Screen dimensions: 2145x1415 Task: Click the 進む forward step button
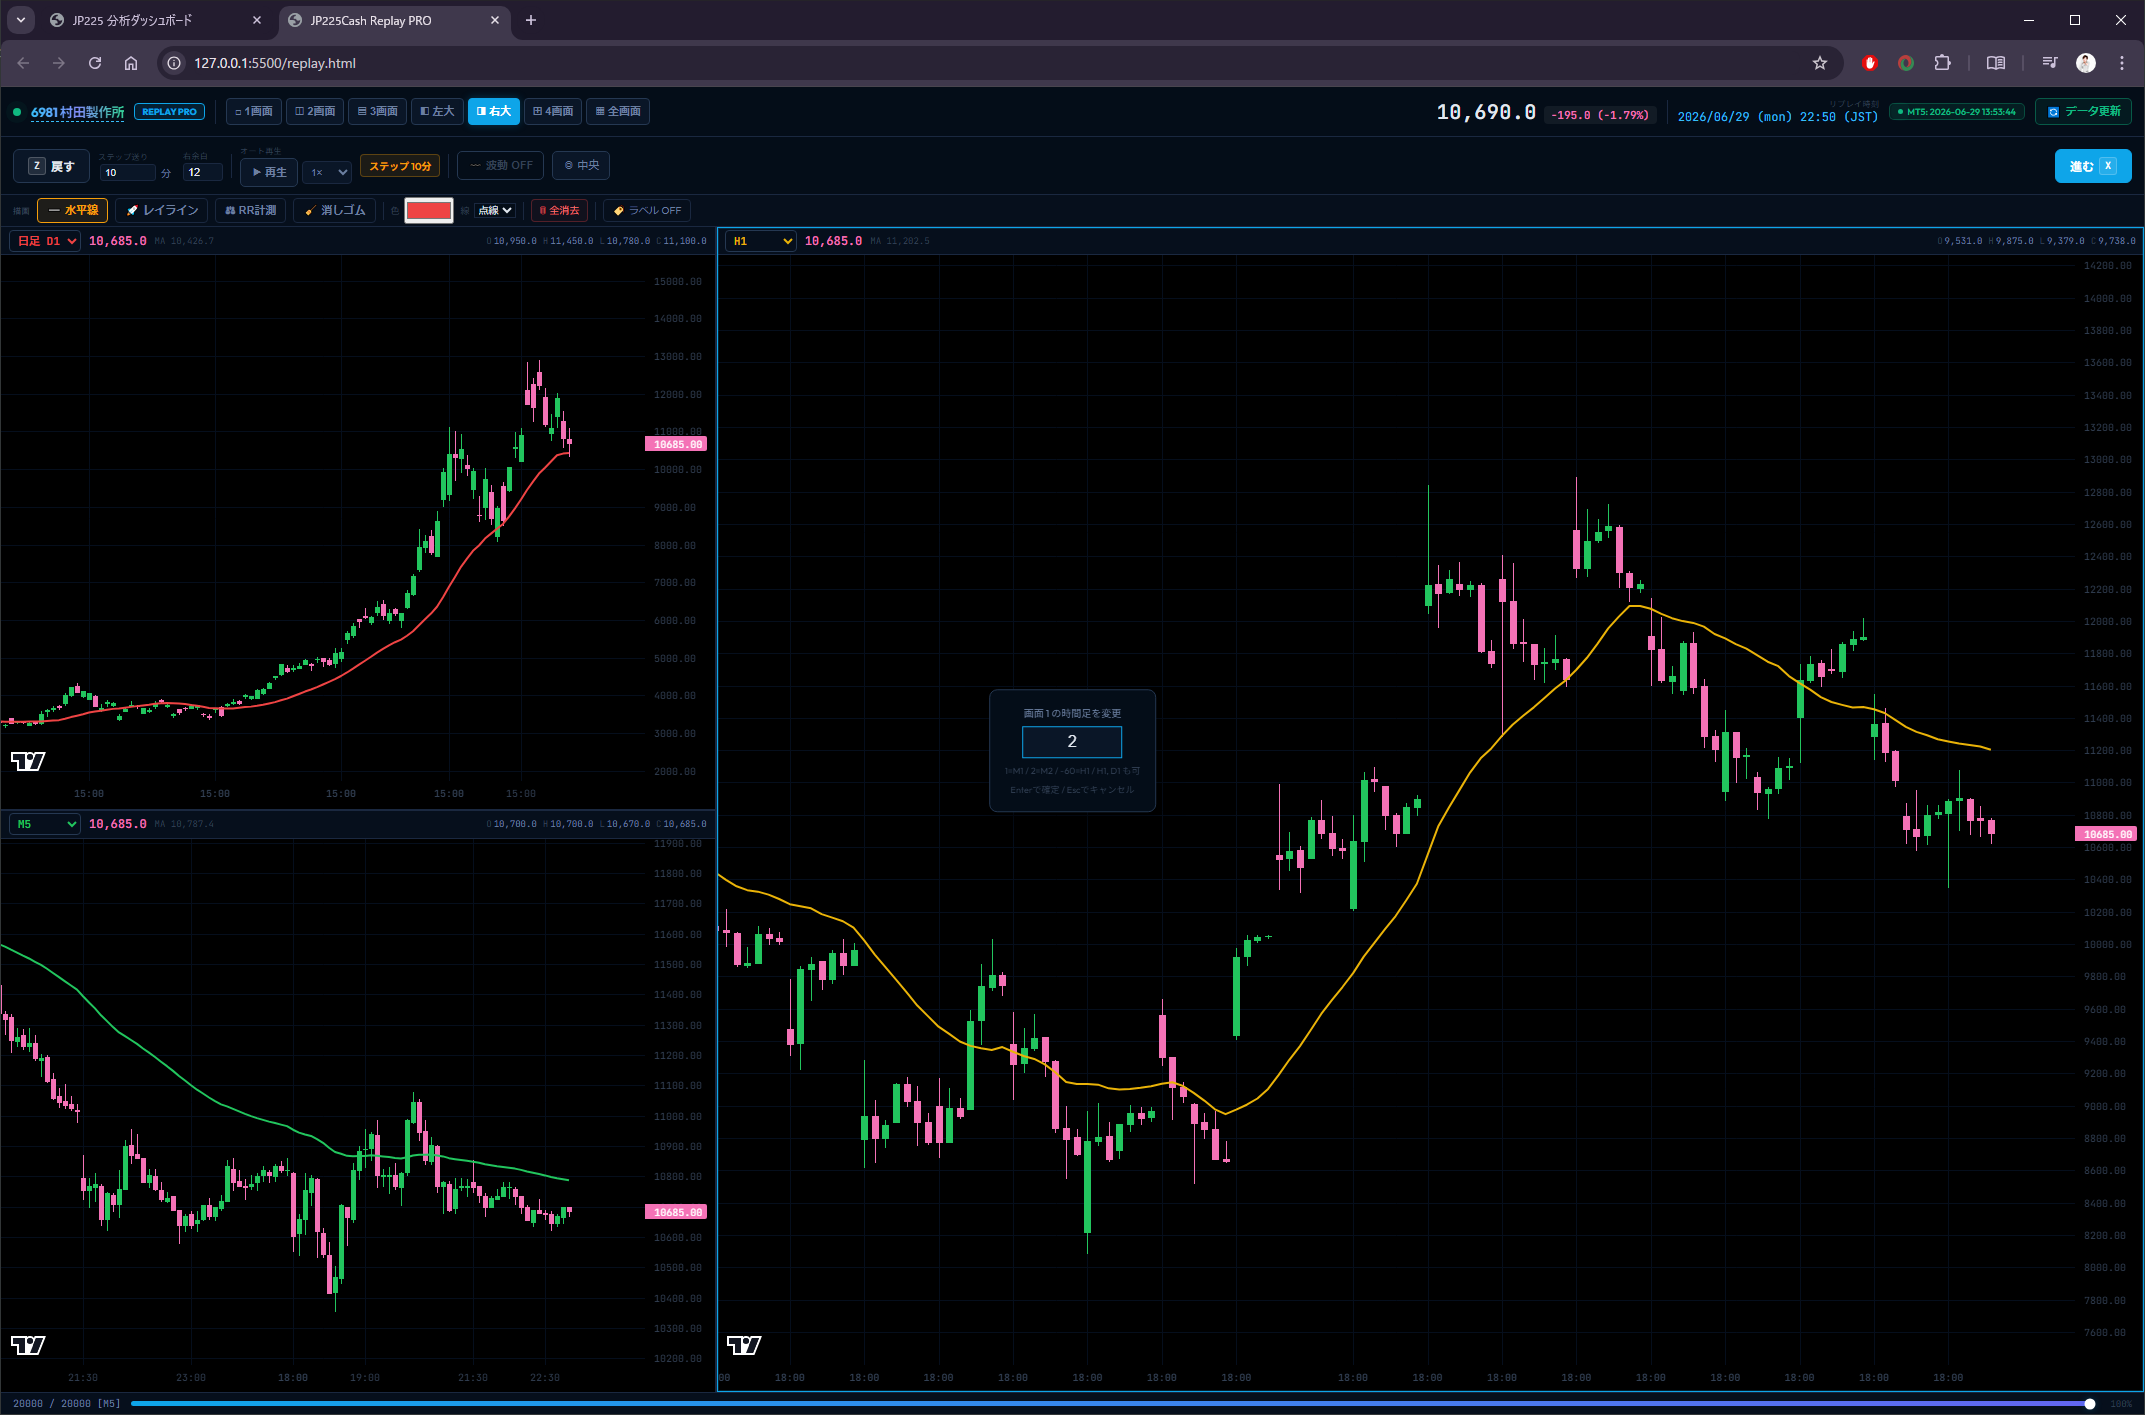click(2092, 166)
